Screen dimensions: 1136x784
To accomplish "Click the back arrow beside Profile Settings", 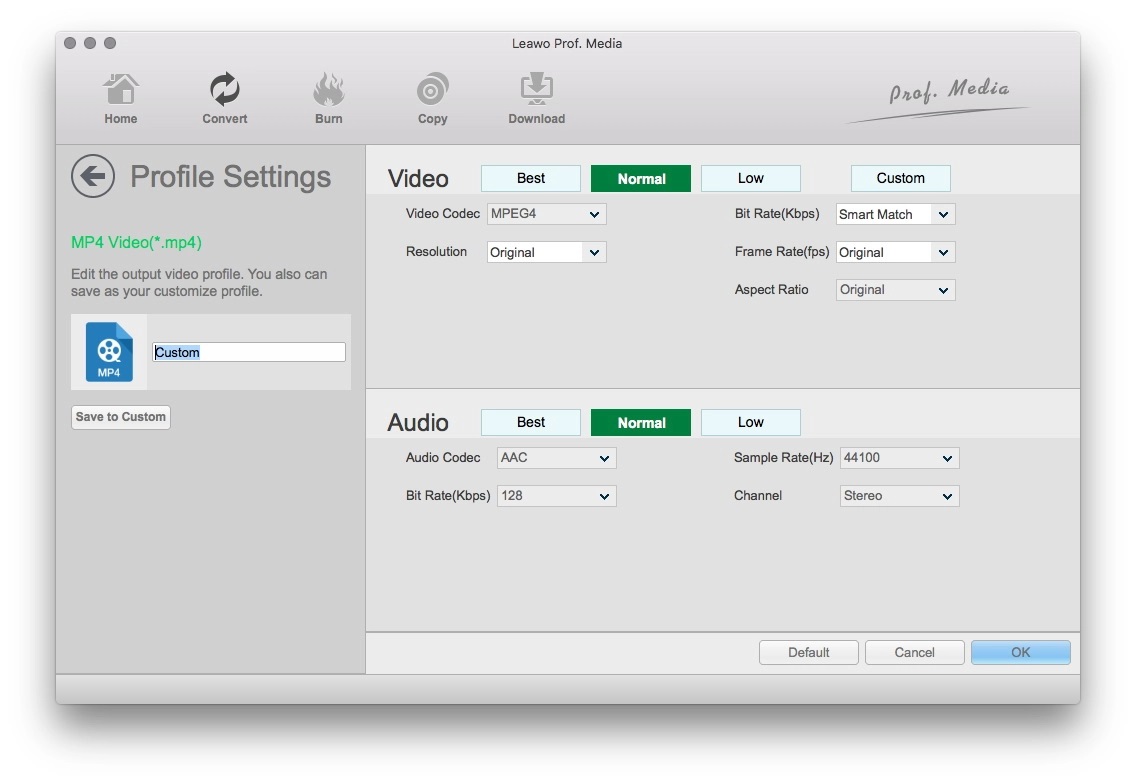I will coord(93,177).
